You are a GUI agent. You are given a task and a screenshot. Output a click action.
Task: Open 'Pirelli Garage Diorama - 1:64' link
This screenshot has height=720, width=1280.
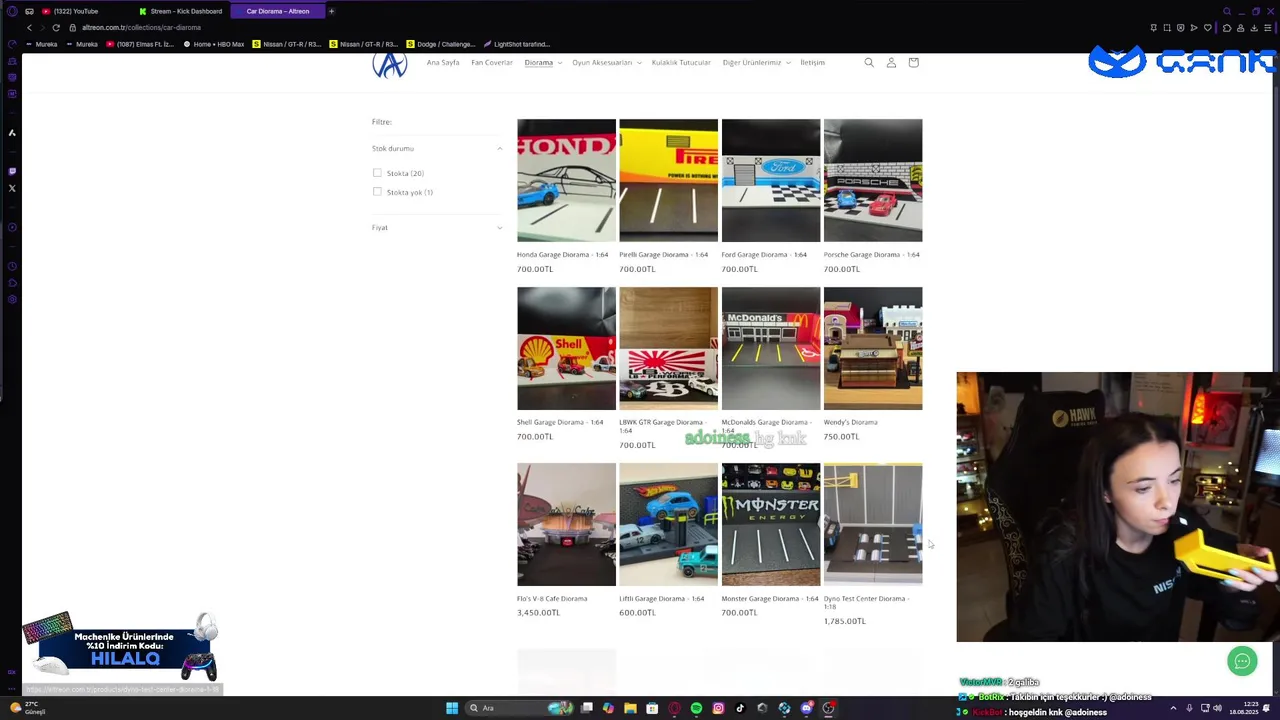[663, 255]
